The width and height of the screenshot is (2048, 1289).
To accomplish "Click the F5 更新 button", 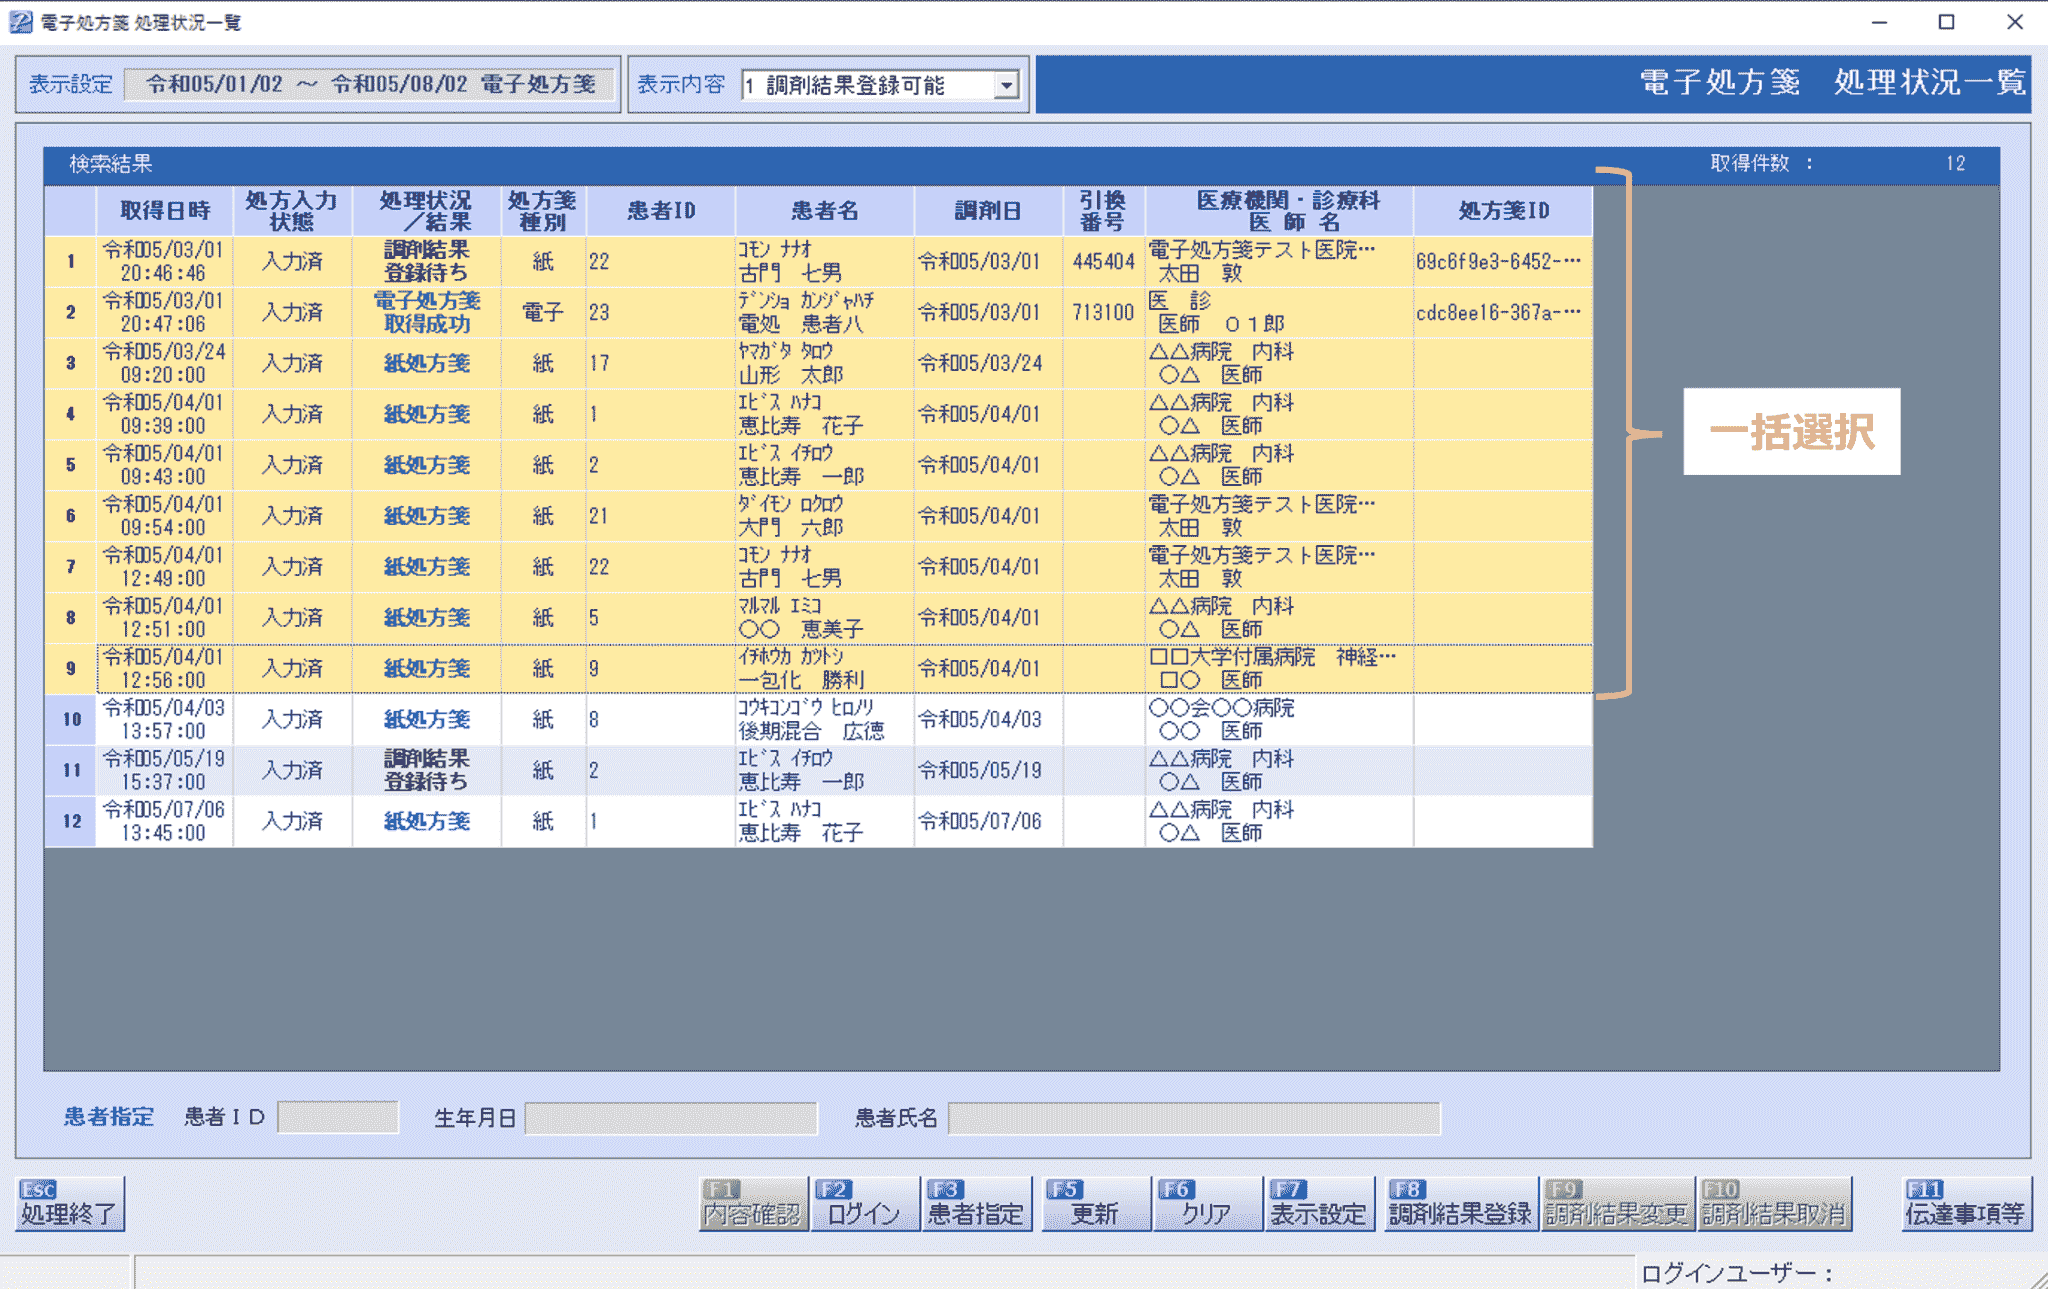I will (1096, 1204).
